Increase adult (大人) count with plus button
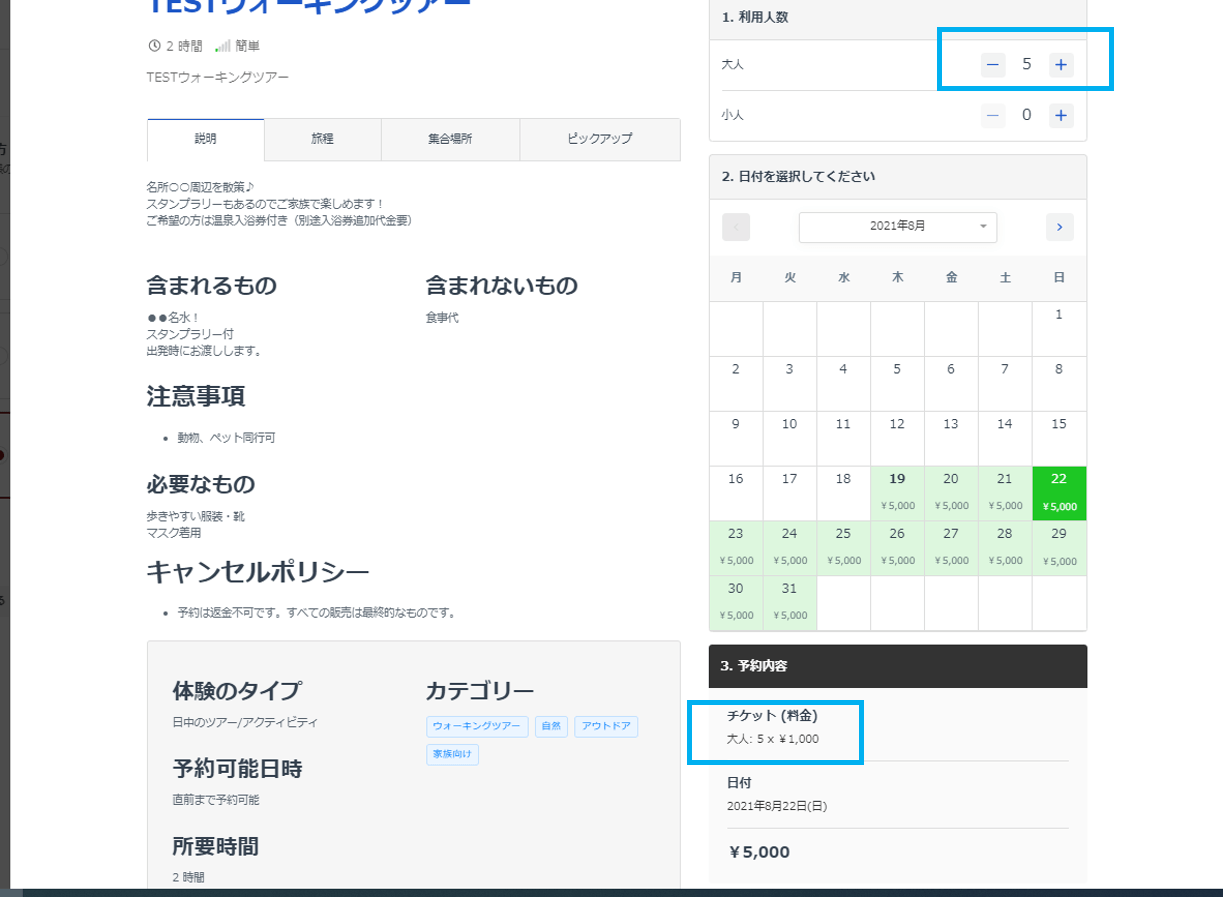This screenshot has height=897, width=1223. coord(1061,65)
